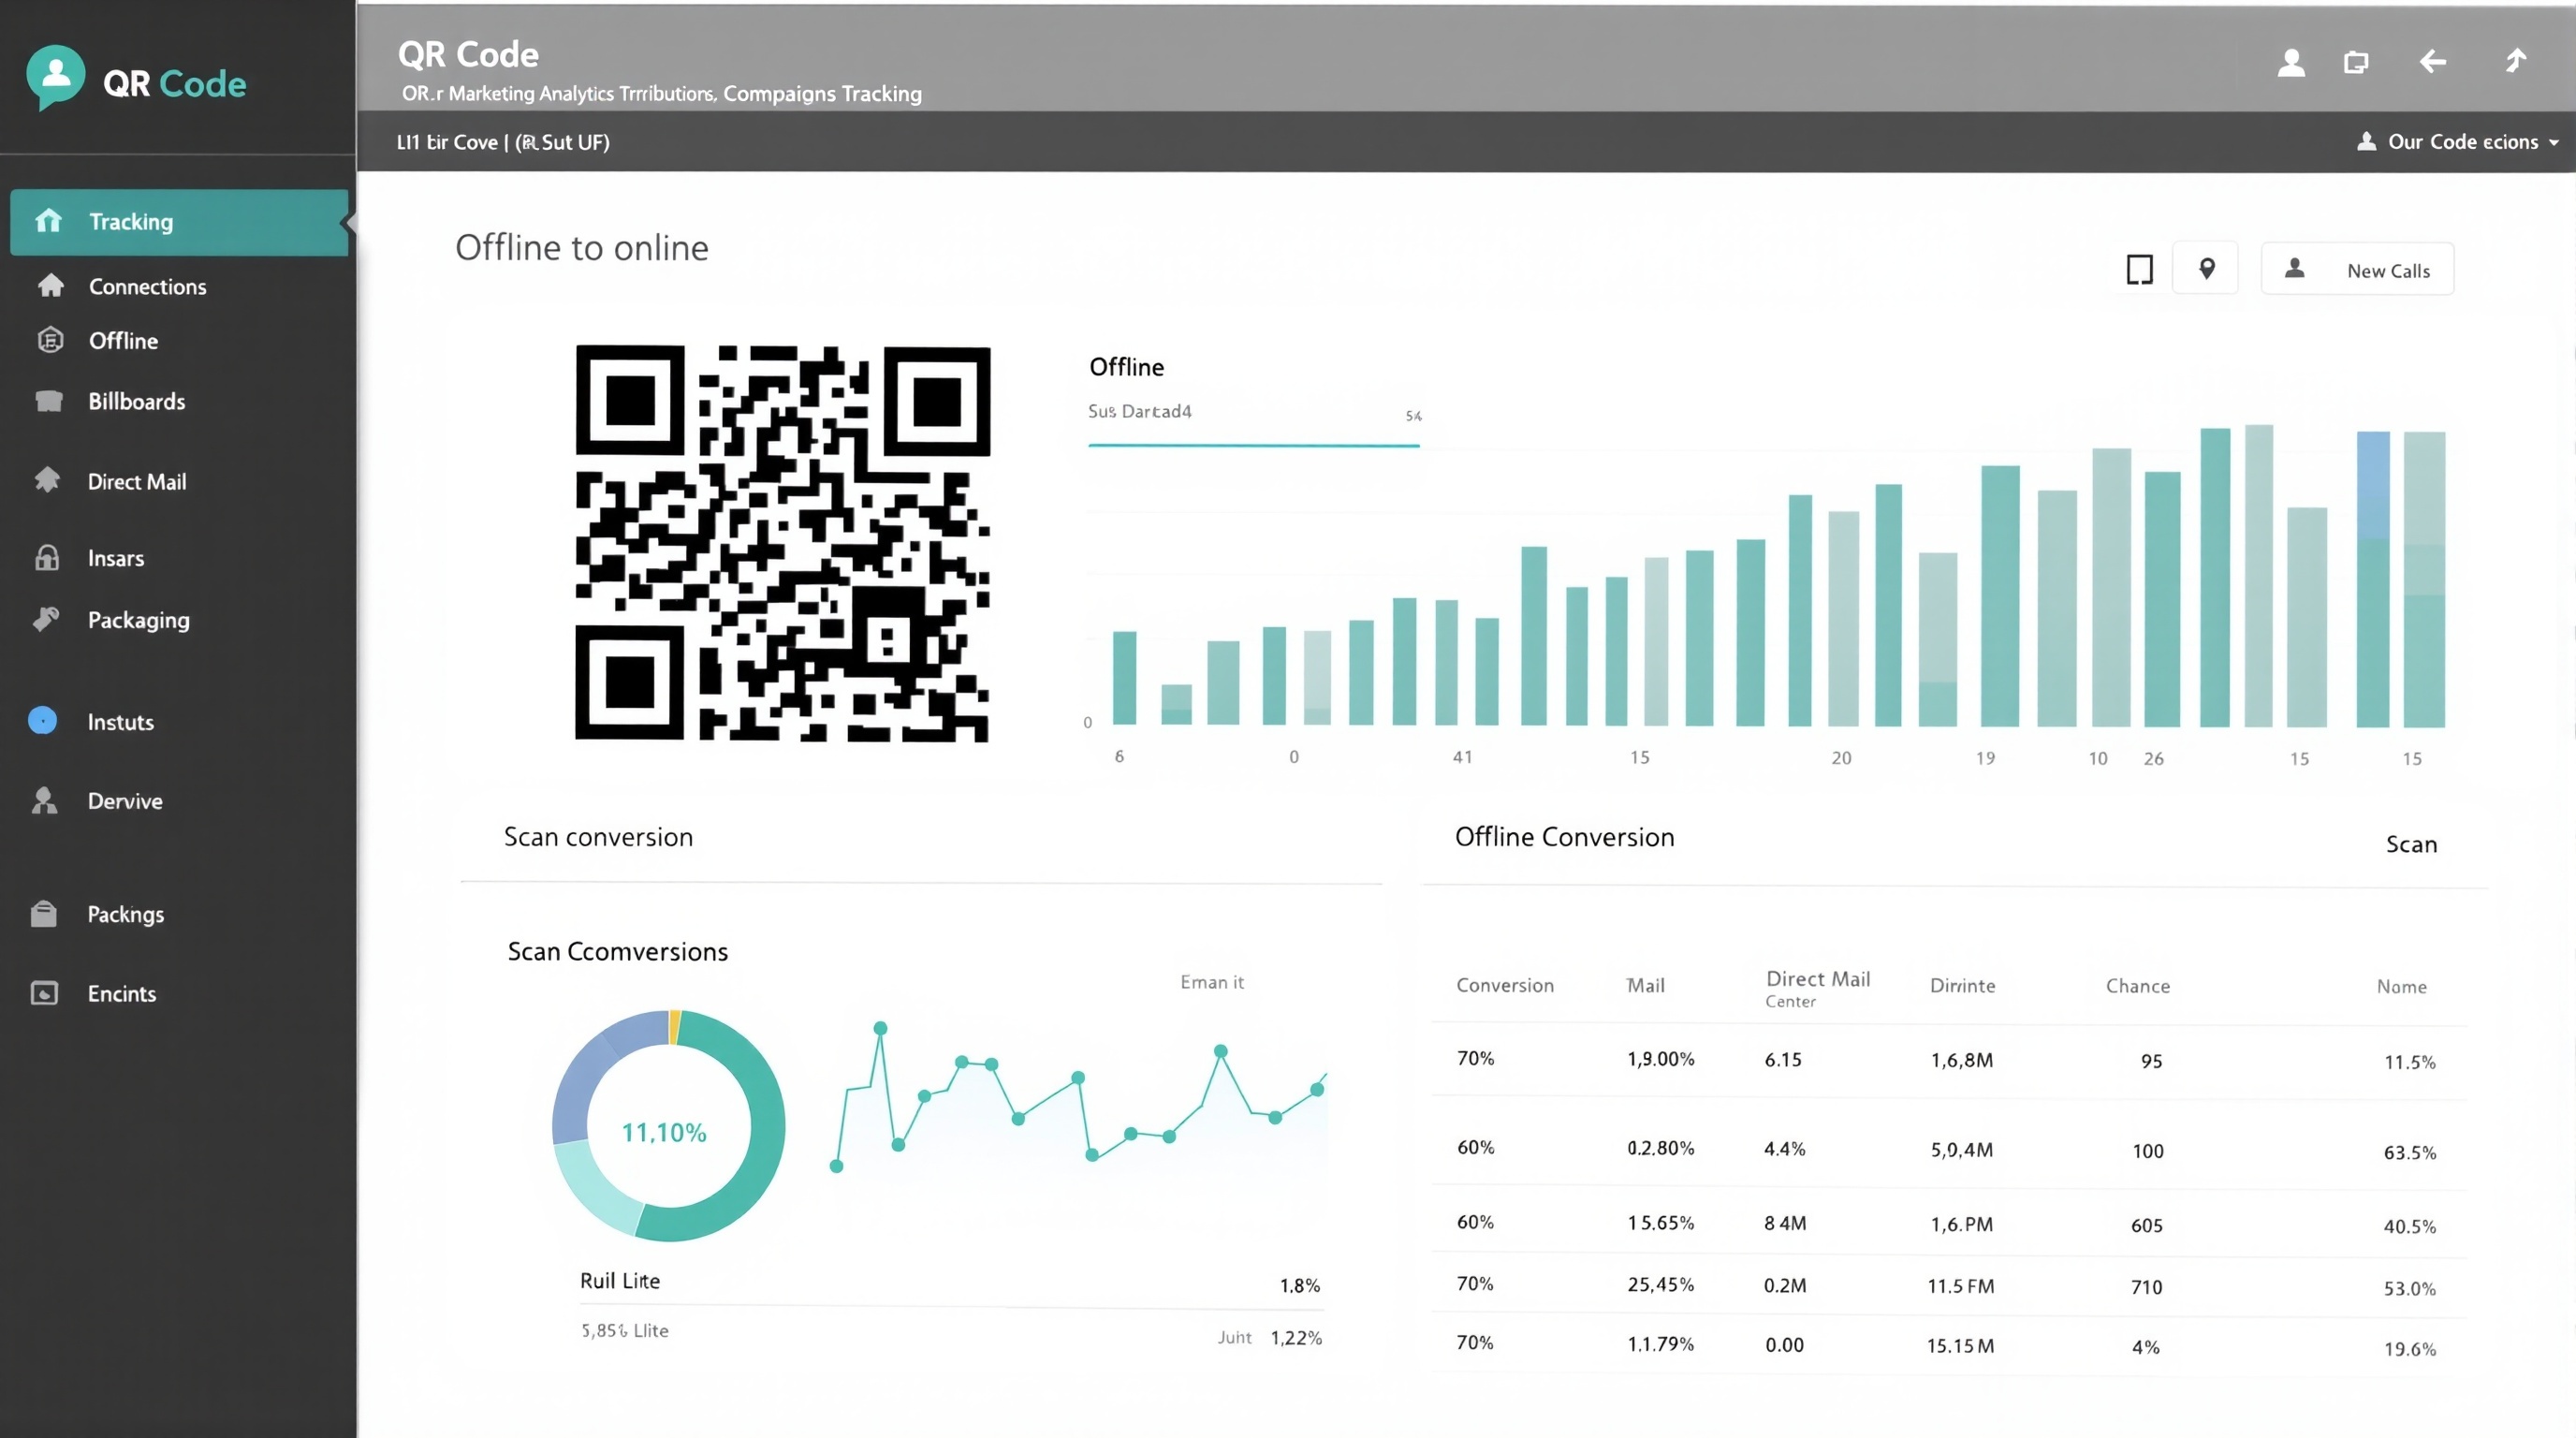Click the Offline hexagon icon
The width and height of the screenshot is (2576, 1438).
(50, 340)
